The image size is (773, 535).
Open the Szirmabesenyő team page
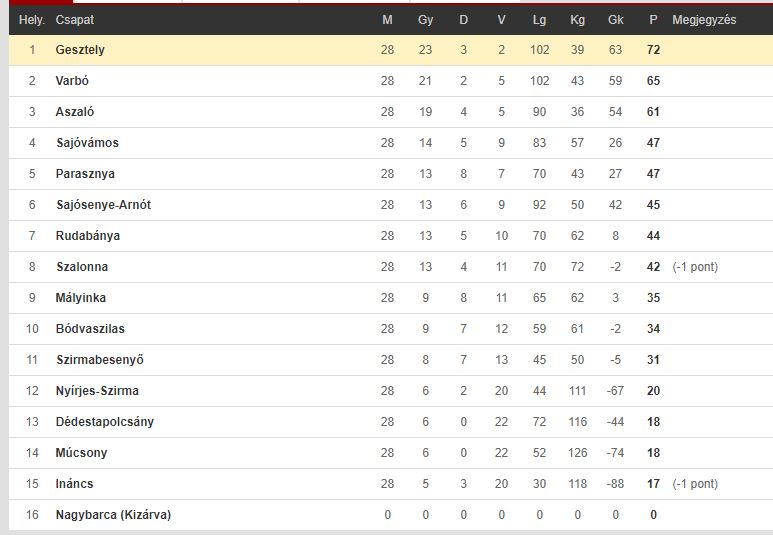click(100, 360)
